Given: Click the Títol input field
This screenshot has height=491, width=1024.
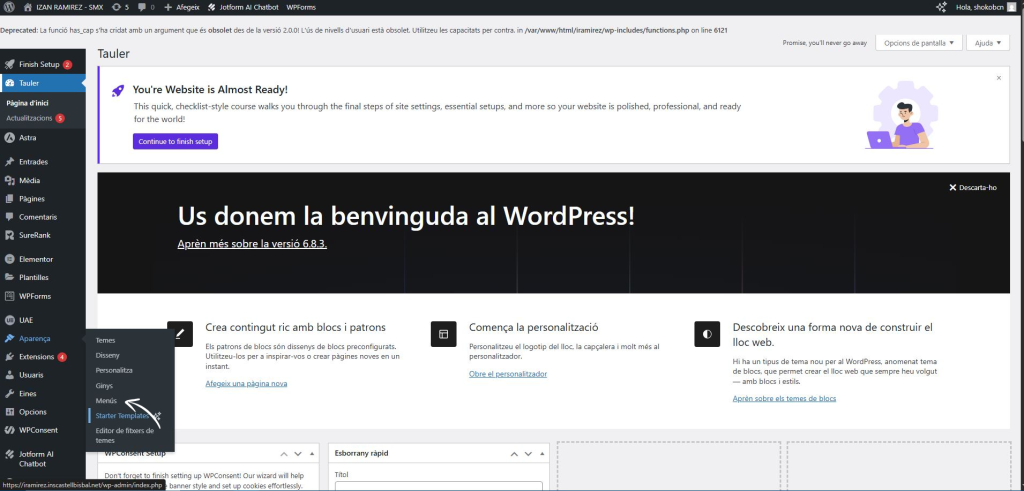Looking at the screenshot, I should click(438, 487).
